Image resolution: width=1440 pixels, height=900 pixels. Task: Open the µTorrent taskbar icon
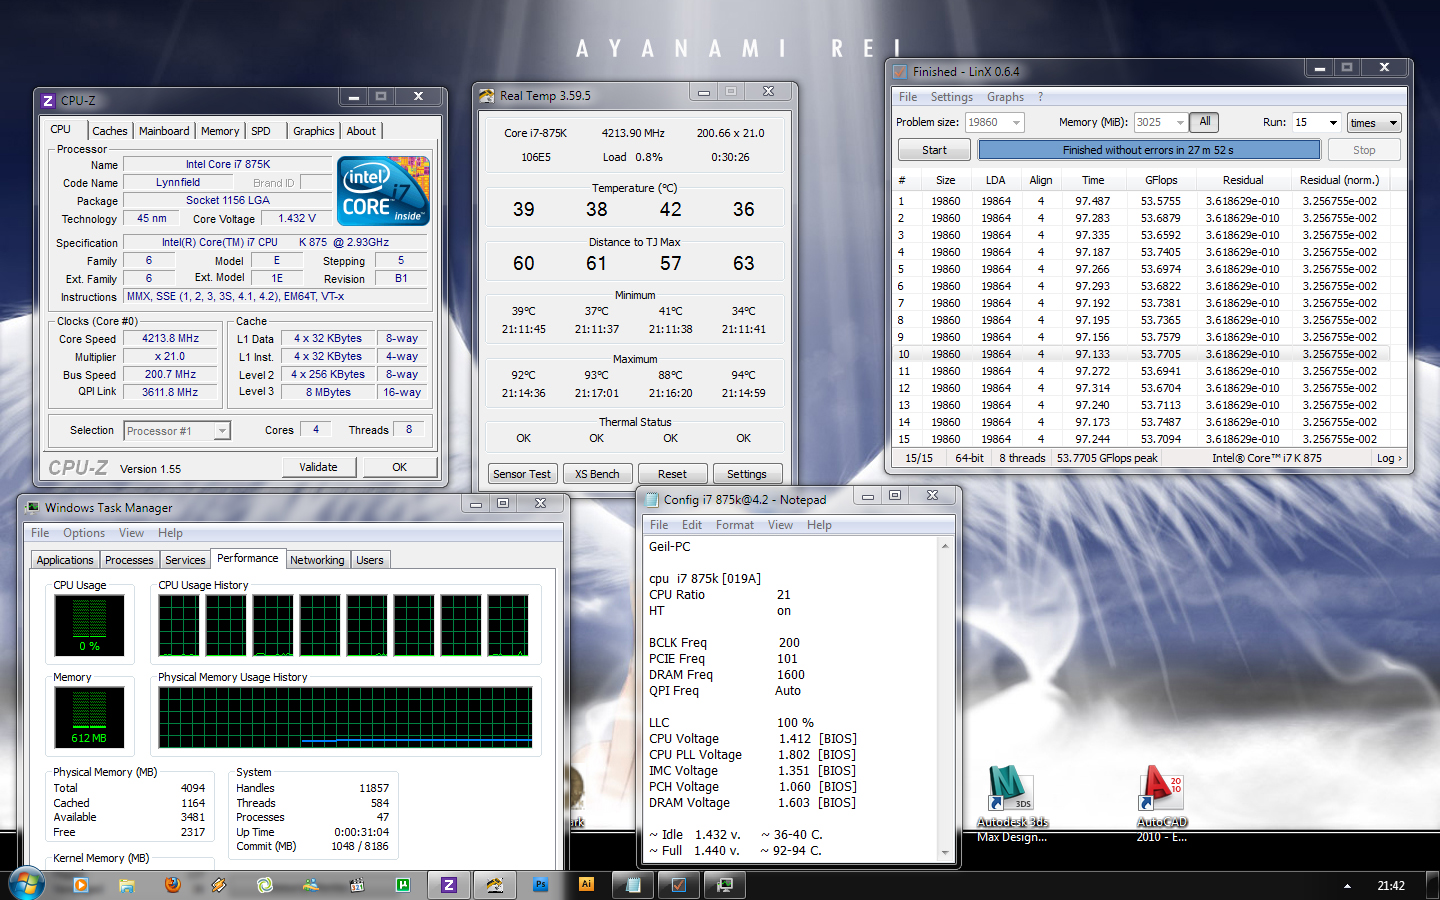coord(403,885)
